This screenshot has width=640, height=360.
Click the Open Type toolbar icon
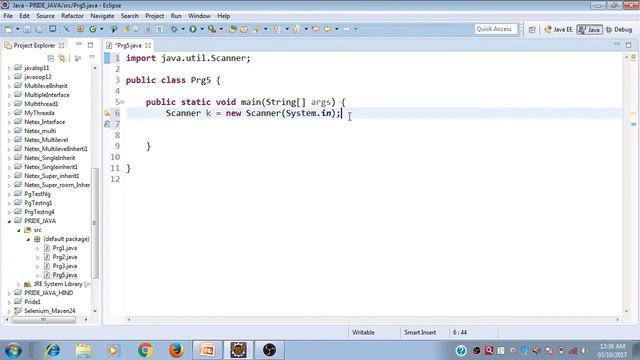[233, 29]
